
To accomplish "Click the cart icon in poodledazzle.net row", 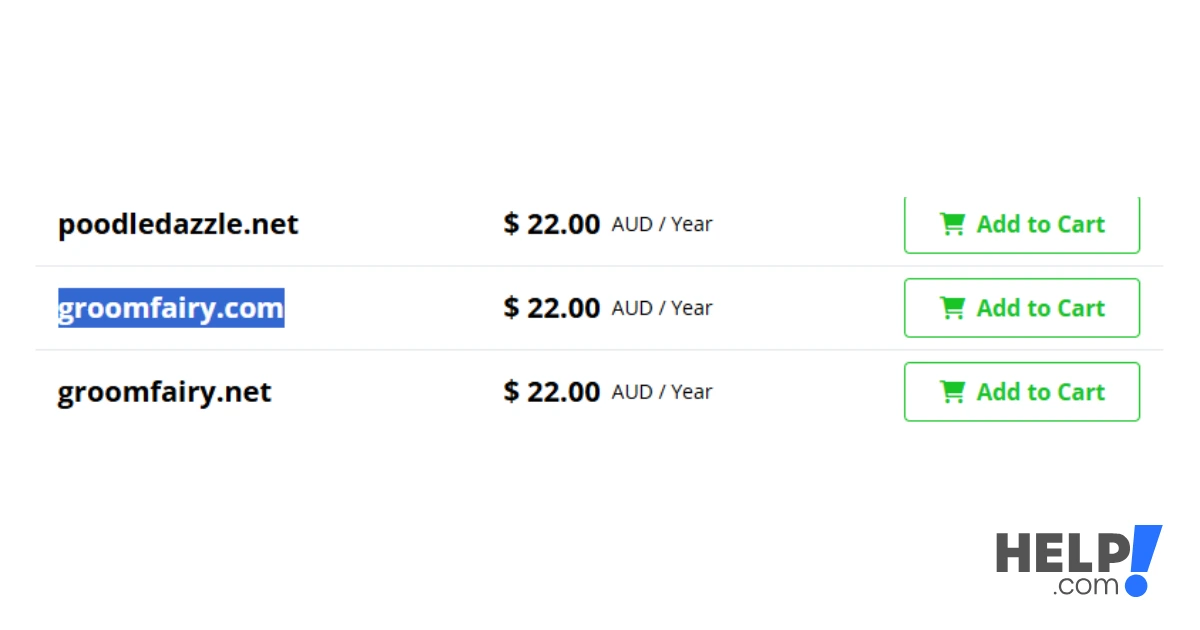I will click(952, 224).
